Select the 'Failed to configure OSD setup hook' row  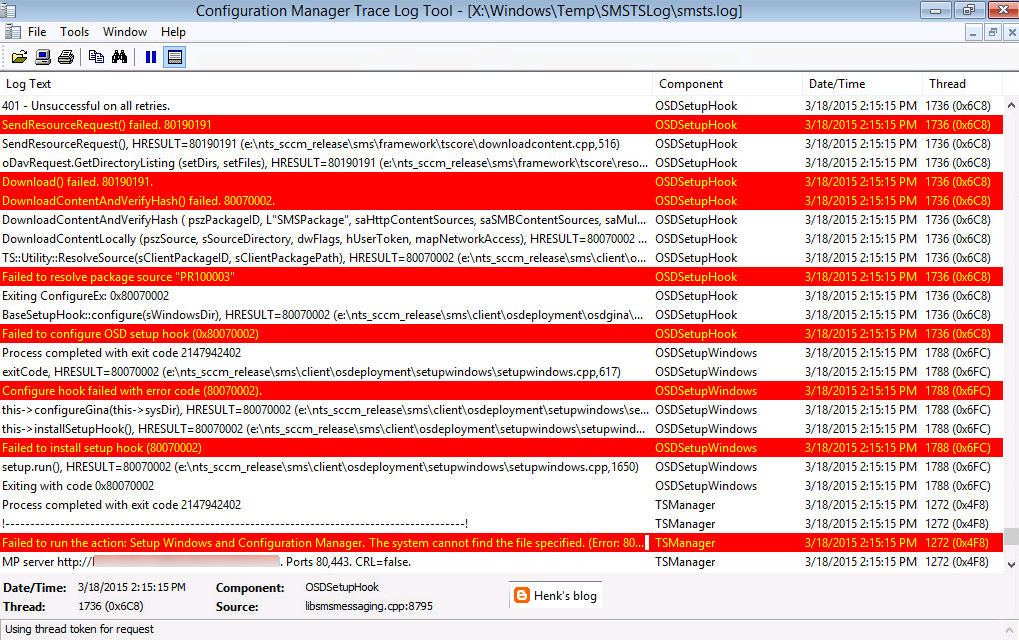coord(501,334)
